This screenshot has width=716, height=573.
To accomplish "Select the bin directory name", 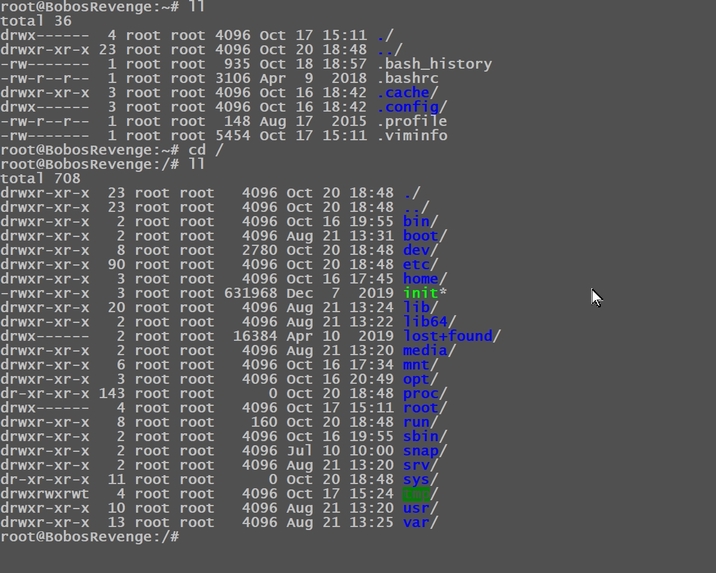I will (x=416, y=221).
